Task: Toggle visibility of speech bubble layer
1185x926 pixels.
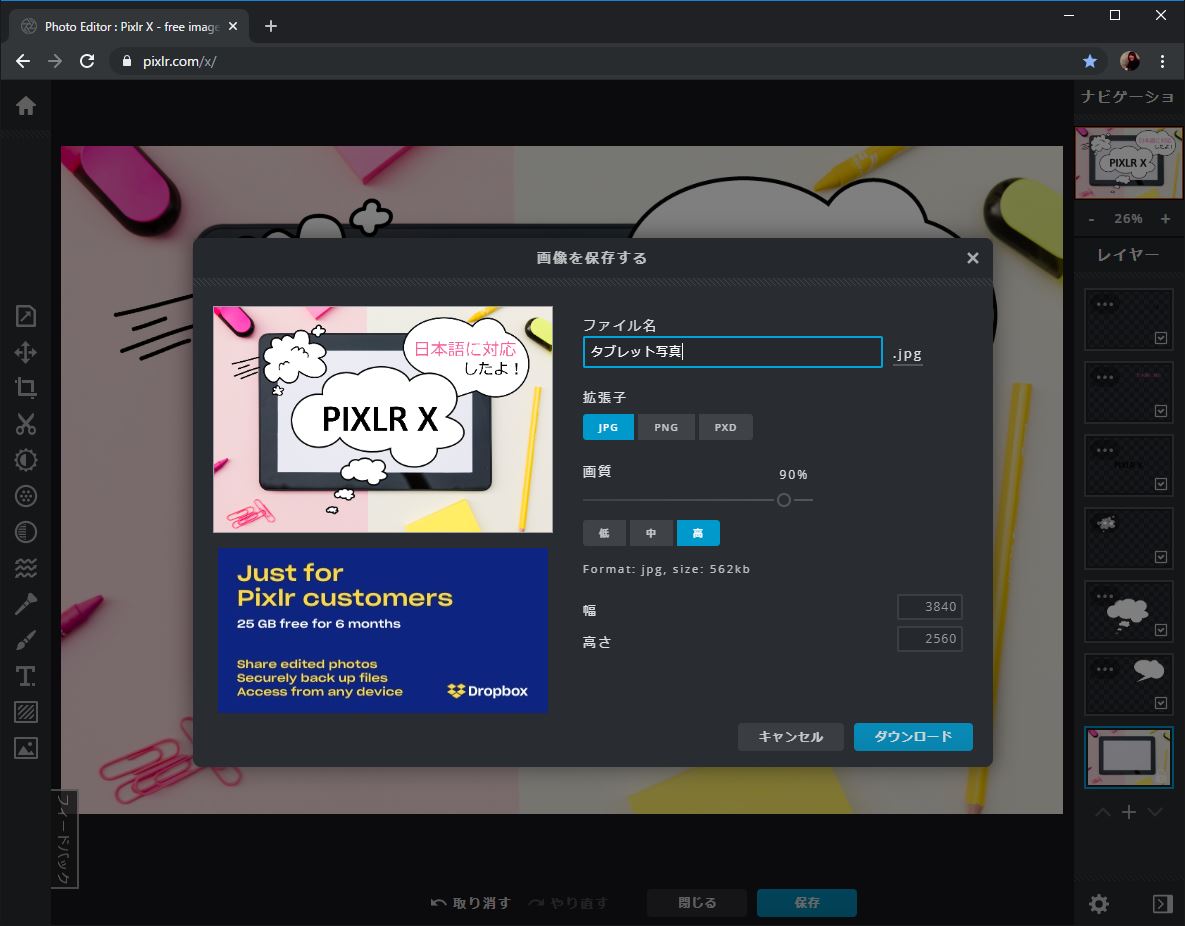Action: pos(1161,703)
